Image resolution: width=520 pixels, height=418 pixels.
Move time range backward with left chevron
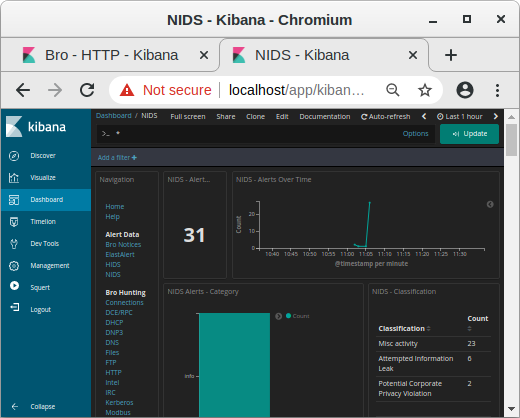(x=424, y=116)
